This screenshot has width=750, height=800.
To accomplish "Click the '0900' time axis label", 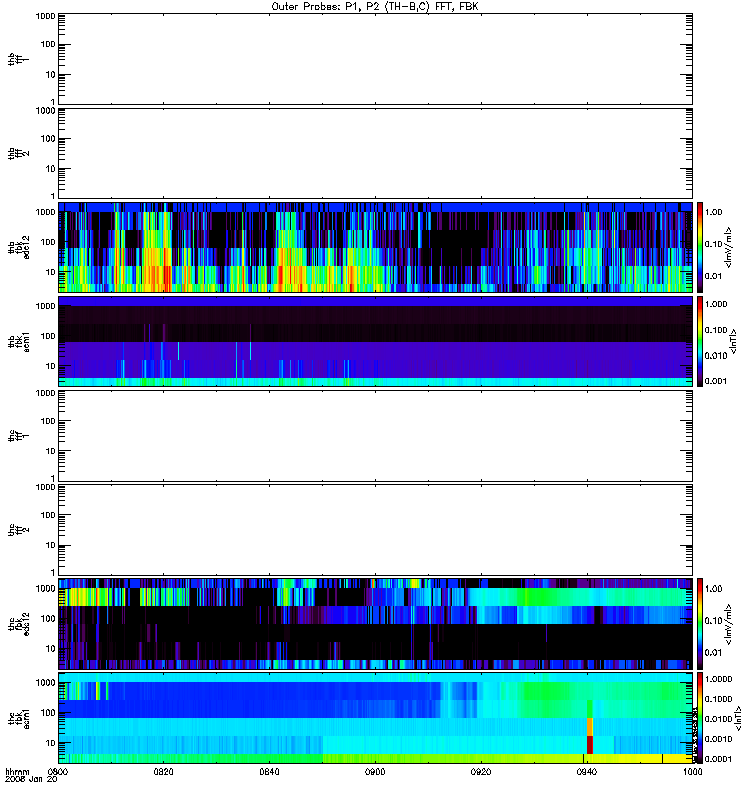I will pos(375,771).
